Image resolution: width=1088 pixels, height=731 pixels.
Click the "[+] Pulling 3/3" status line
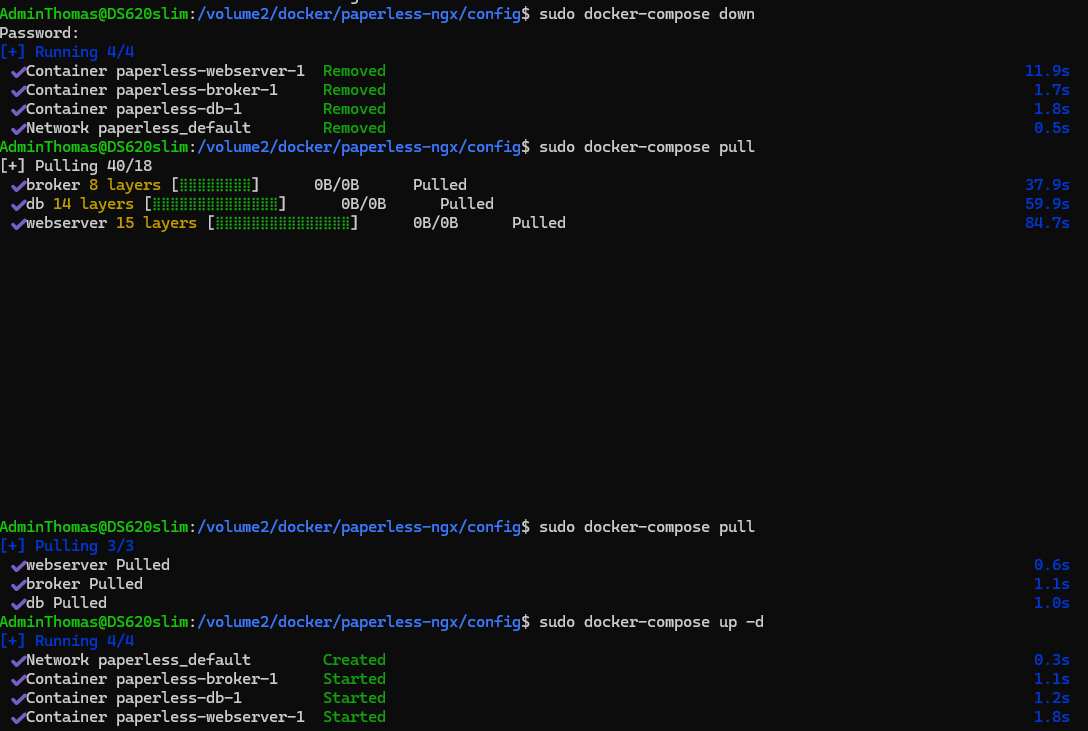pyautogui.click(x=67, y=546)
